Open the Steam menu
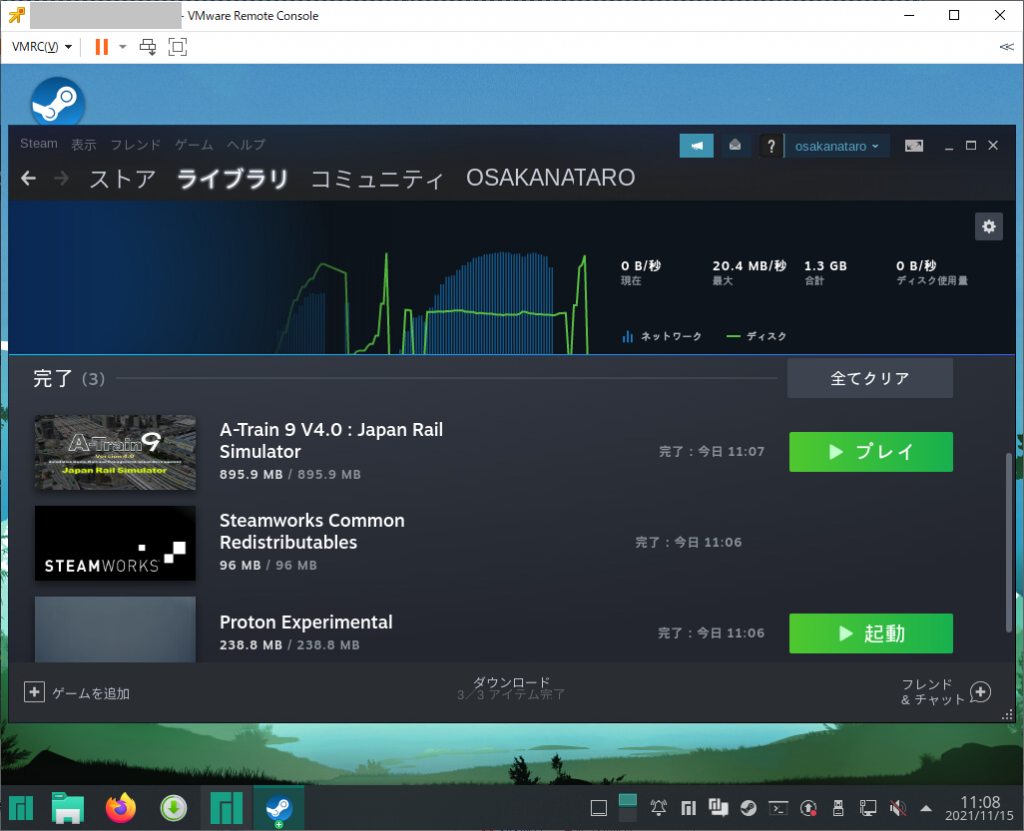This screenshot has height=831, width=1024. 39,144
